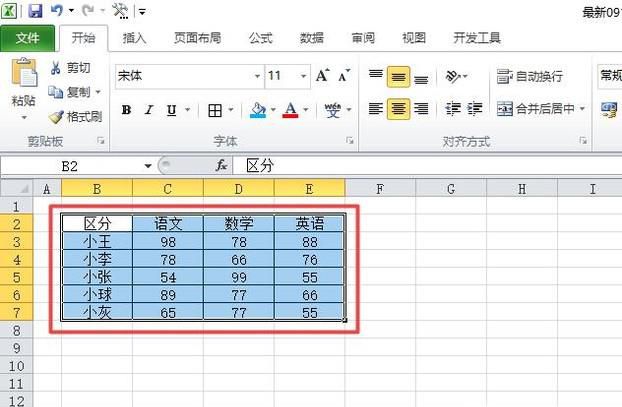622x407 pixels.
Task: Click the Save icon in quick access toolbar
Action: [x=35, y=10]
